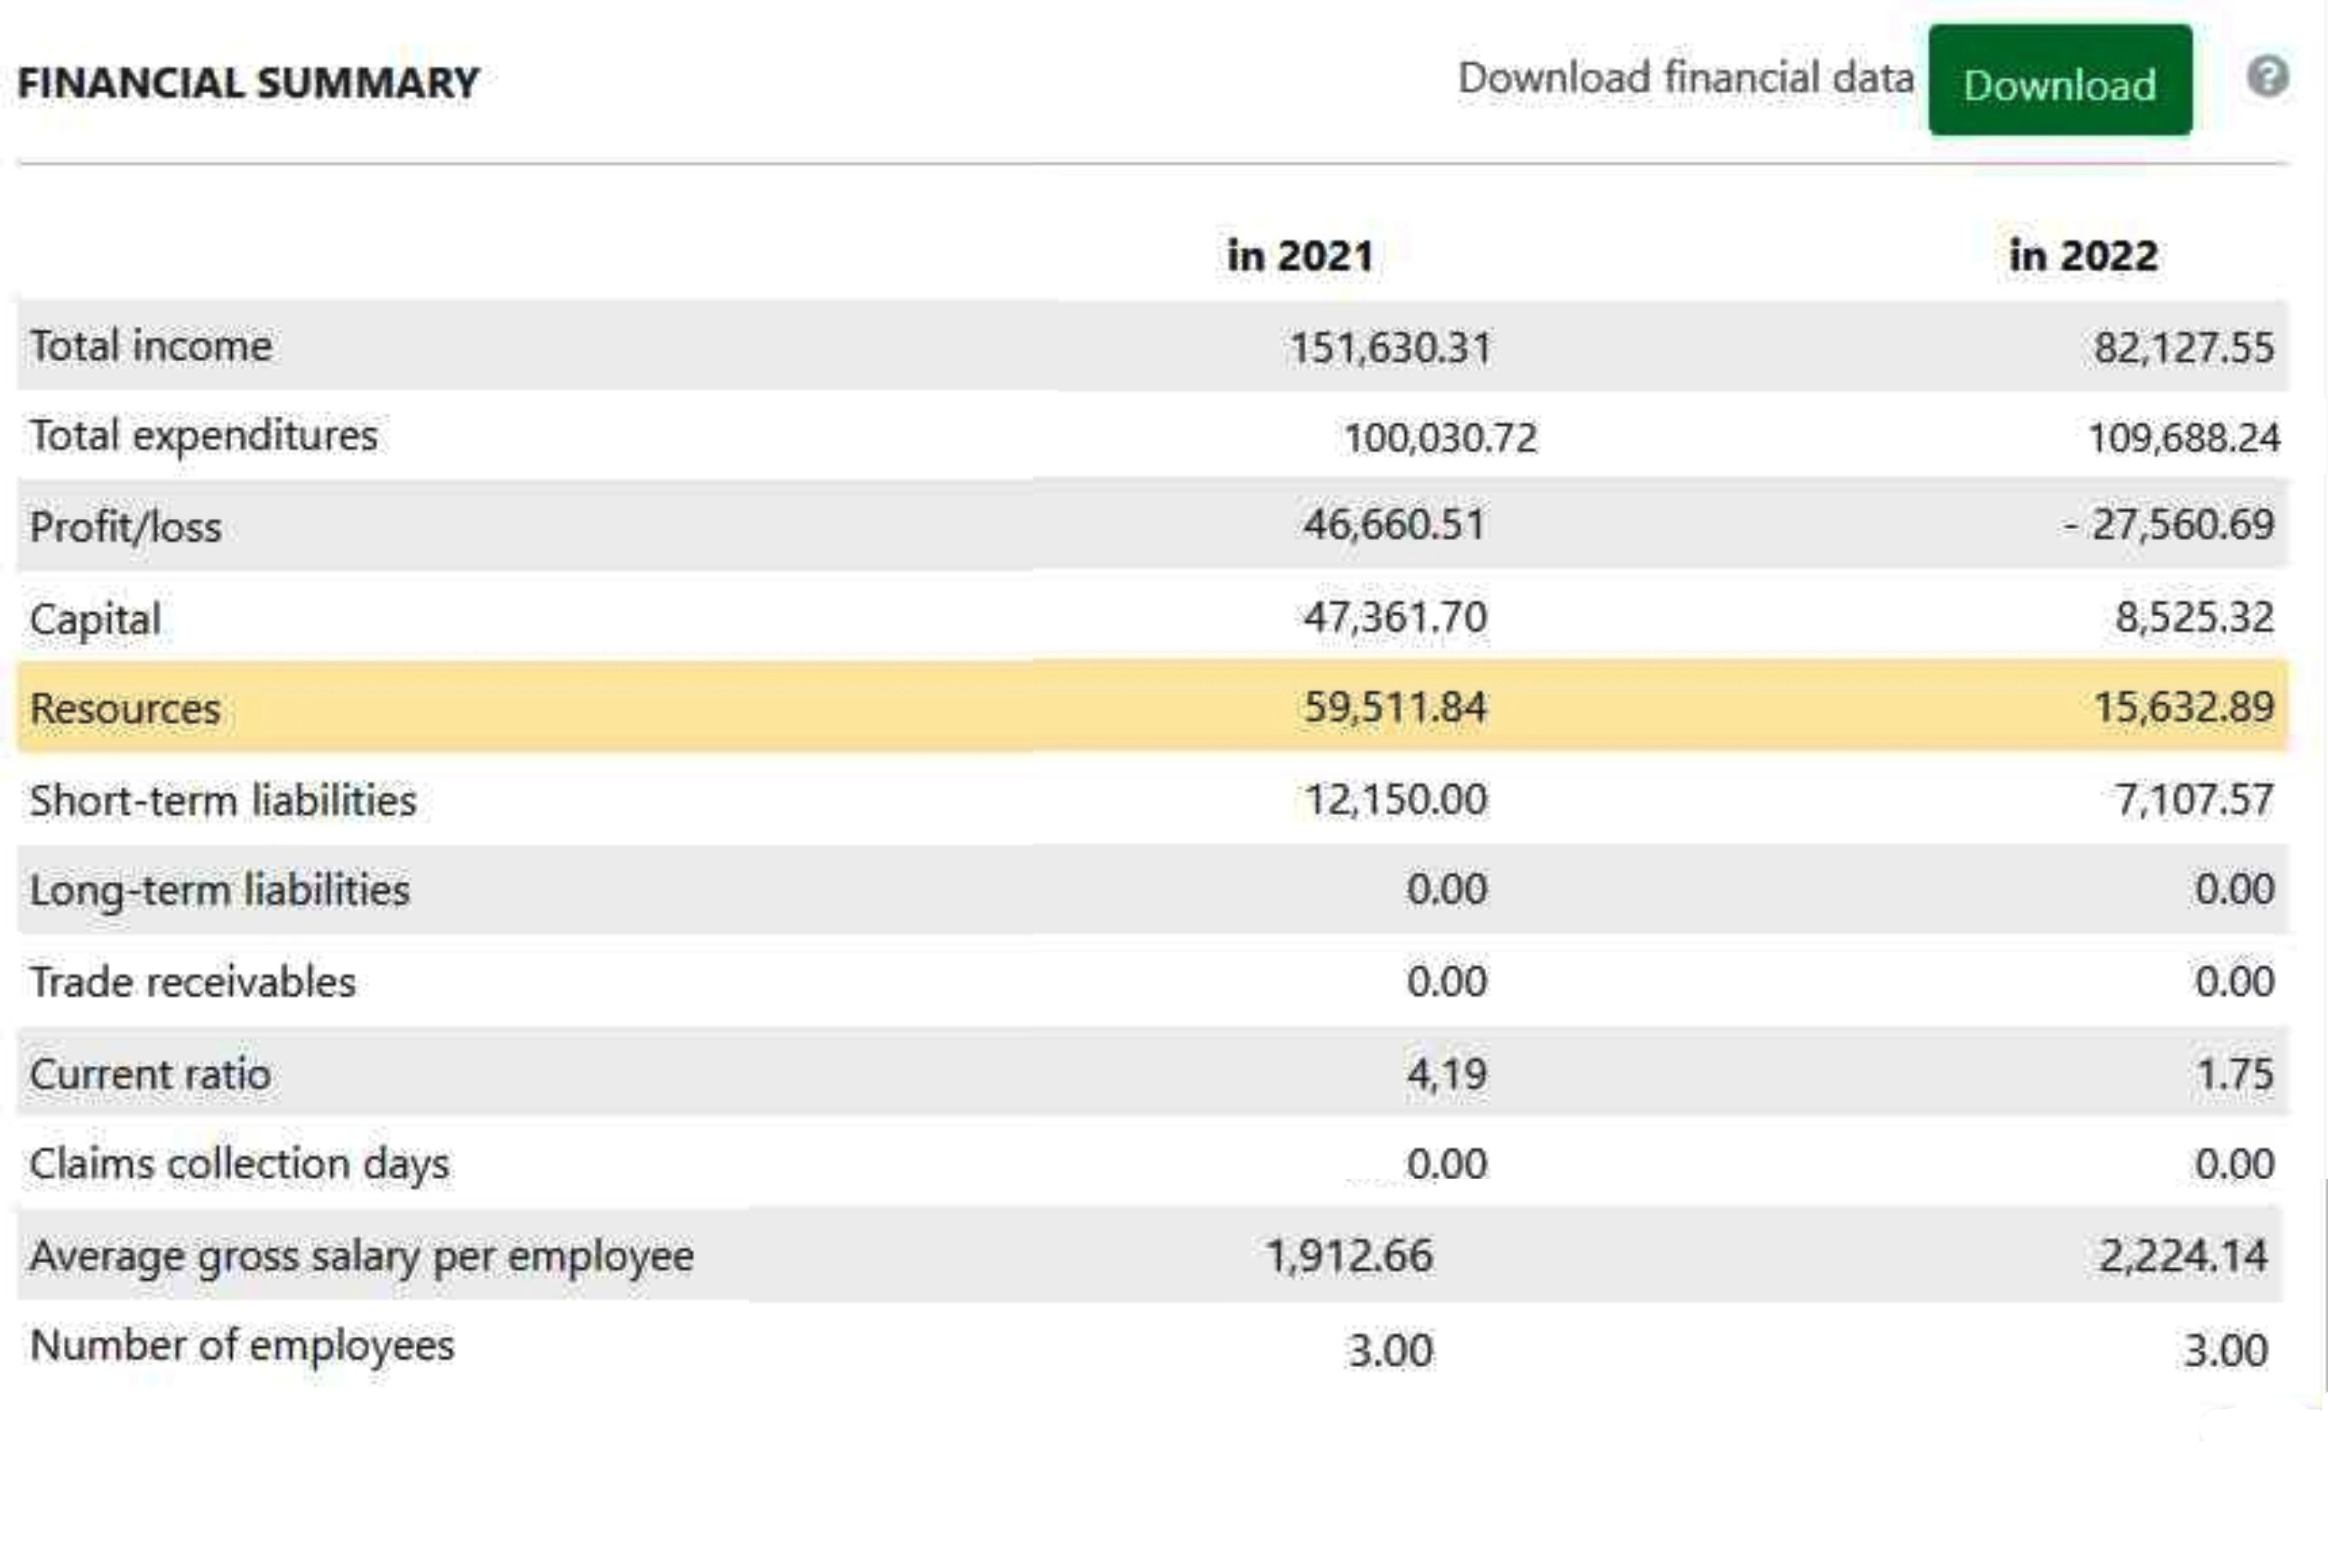Select Trade receivables 2021 value 0.00
This screenshot has height=1568, width=2328.
click(x=1447, y=981)
